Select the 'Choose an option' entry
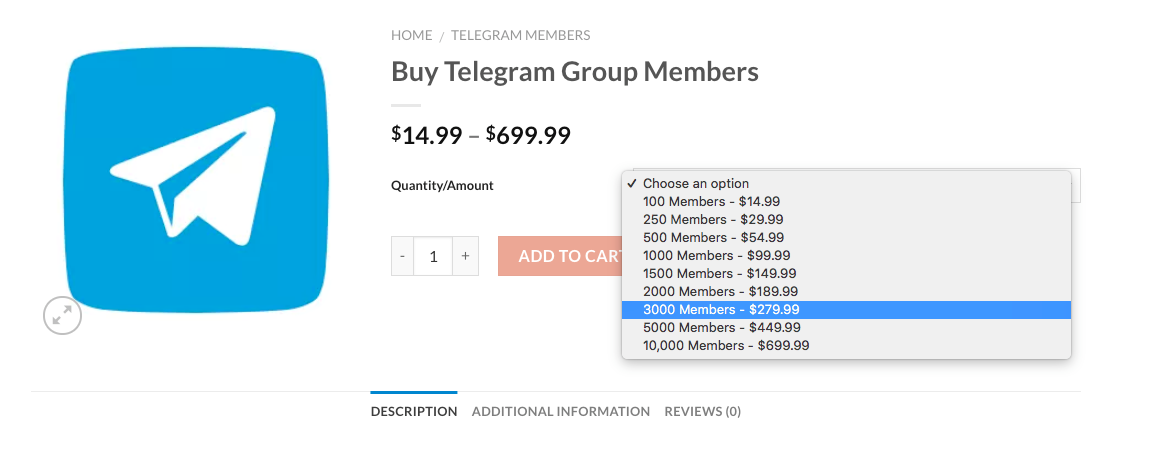Screen dimensions: 1157x449 [x=695, y=184]
